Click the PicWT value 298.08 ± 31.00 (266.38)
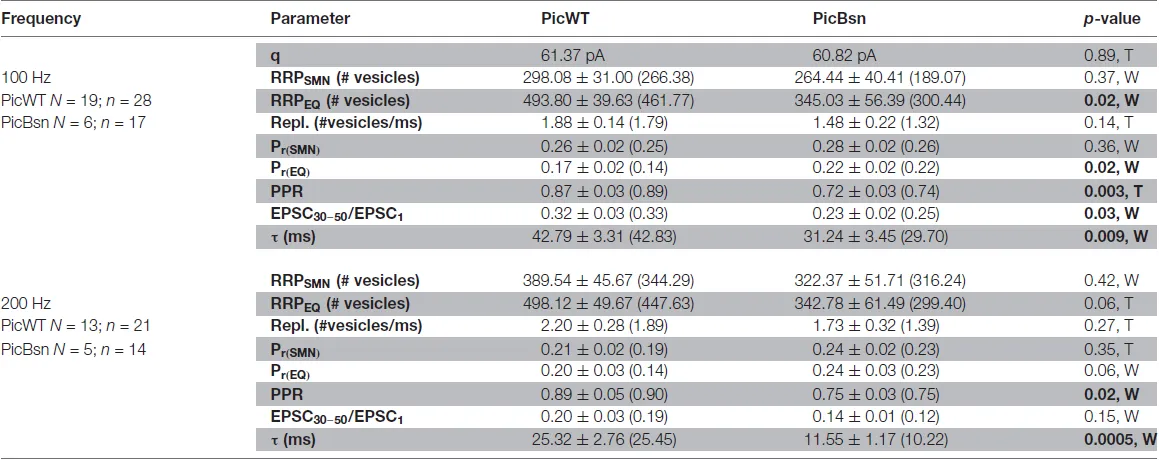1159x460 pixels. point(600,79)
